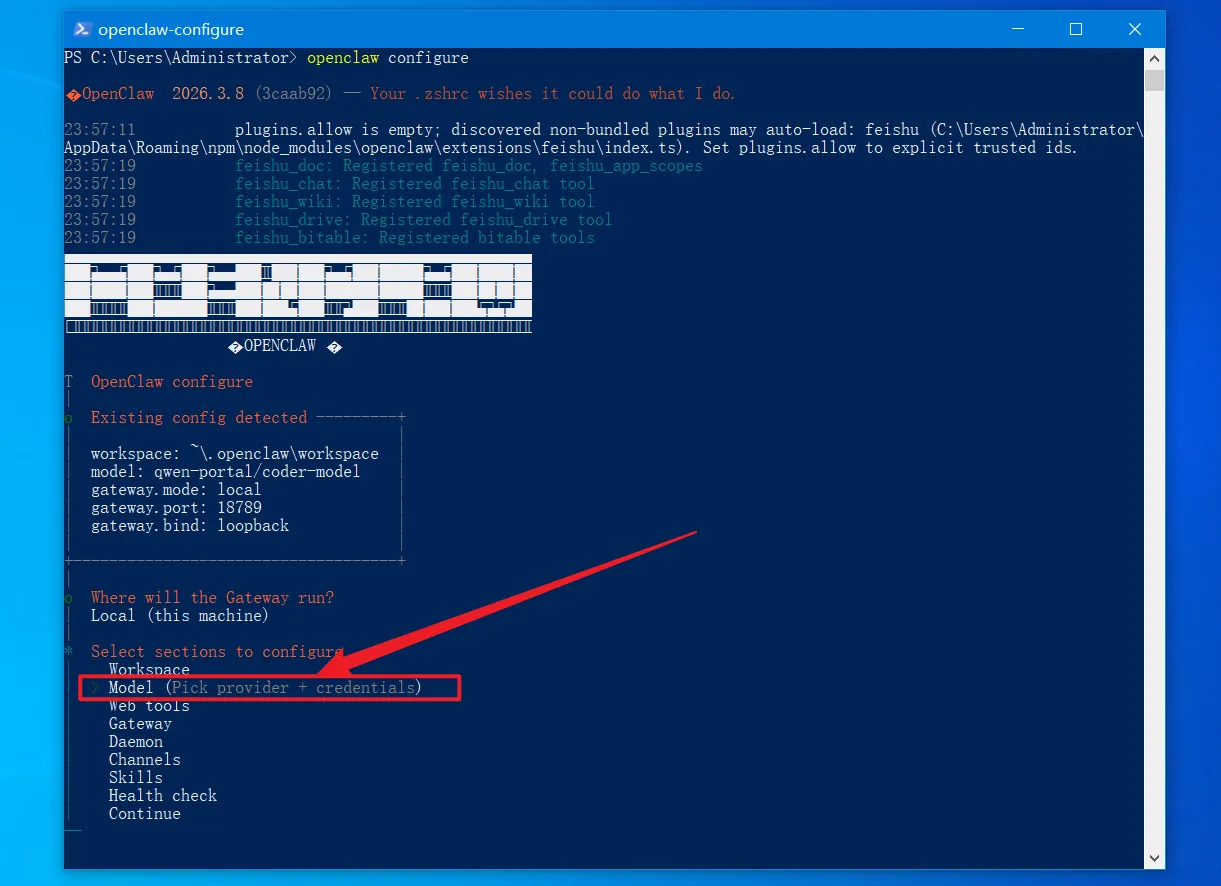Click 'feishu_wiki: Registered feishu_wiki tool' log line
Viewport: 1221px width, 886px height.
click(415, 201)
